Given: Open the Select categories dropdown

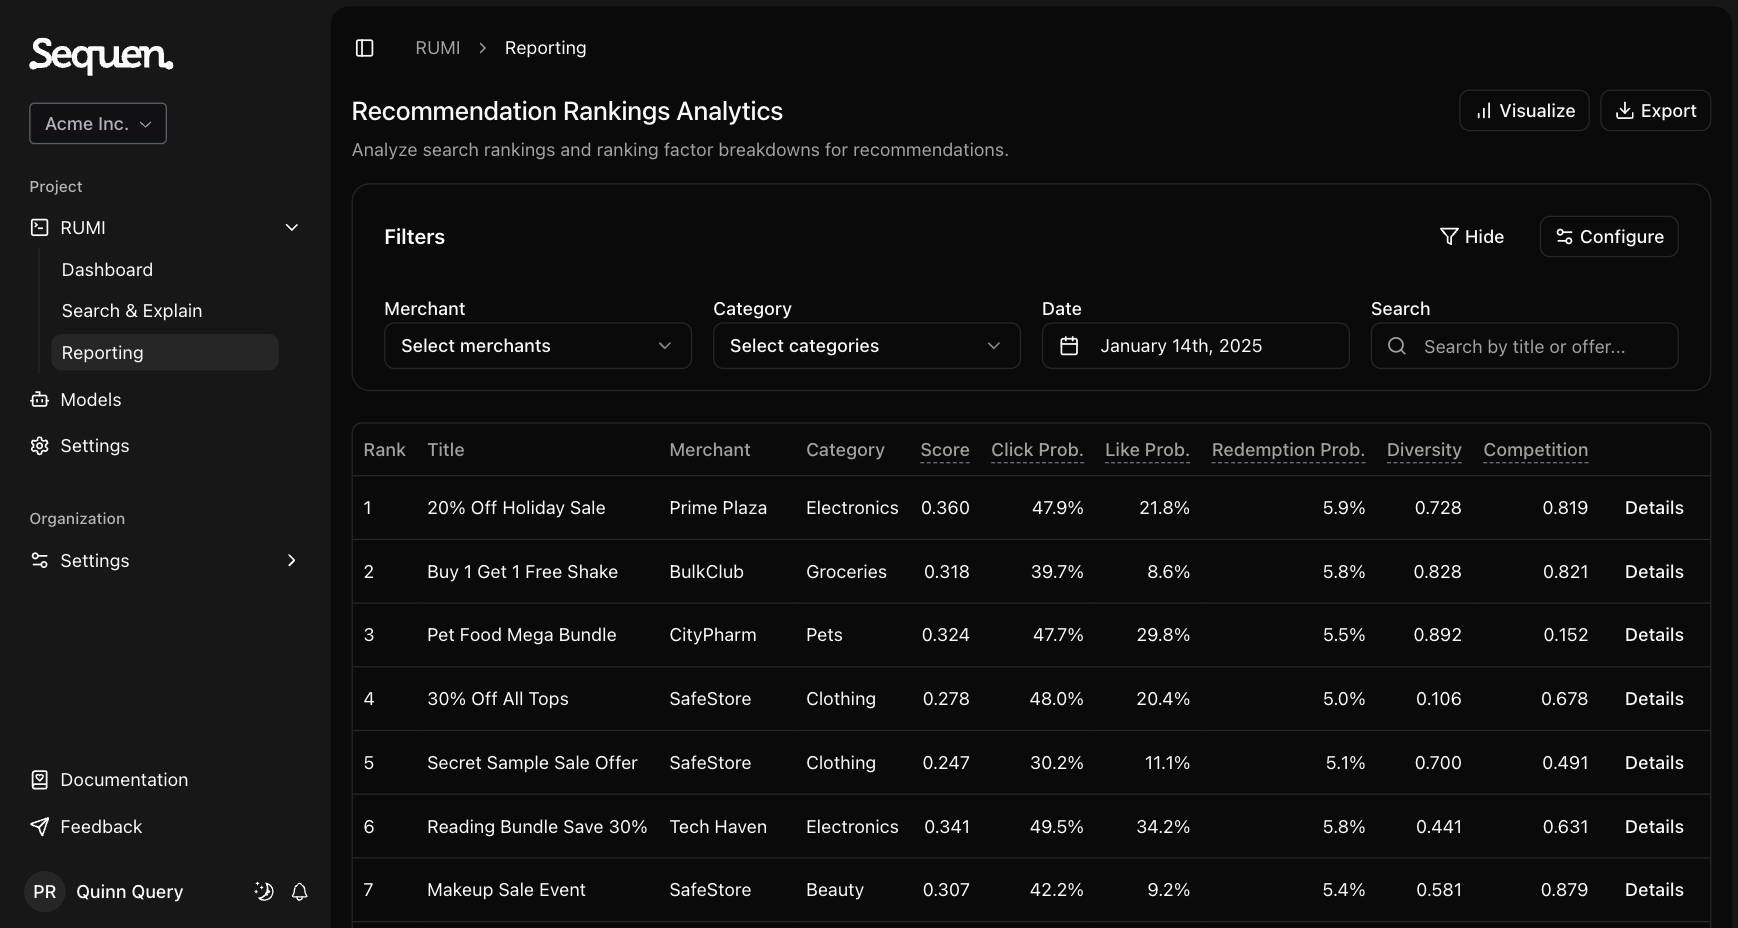Looking at the screenshot, I should coord(865,345).
